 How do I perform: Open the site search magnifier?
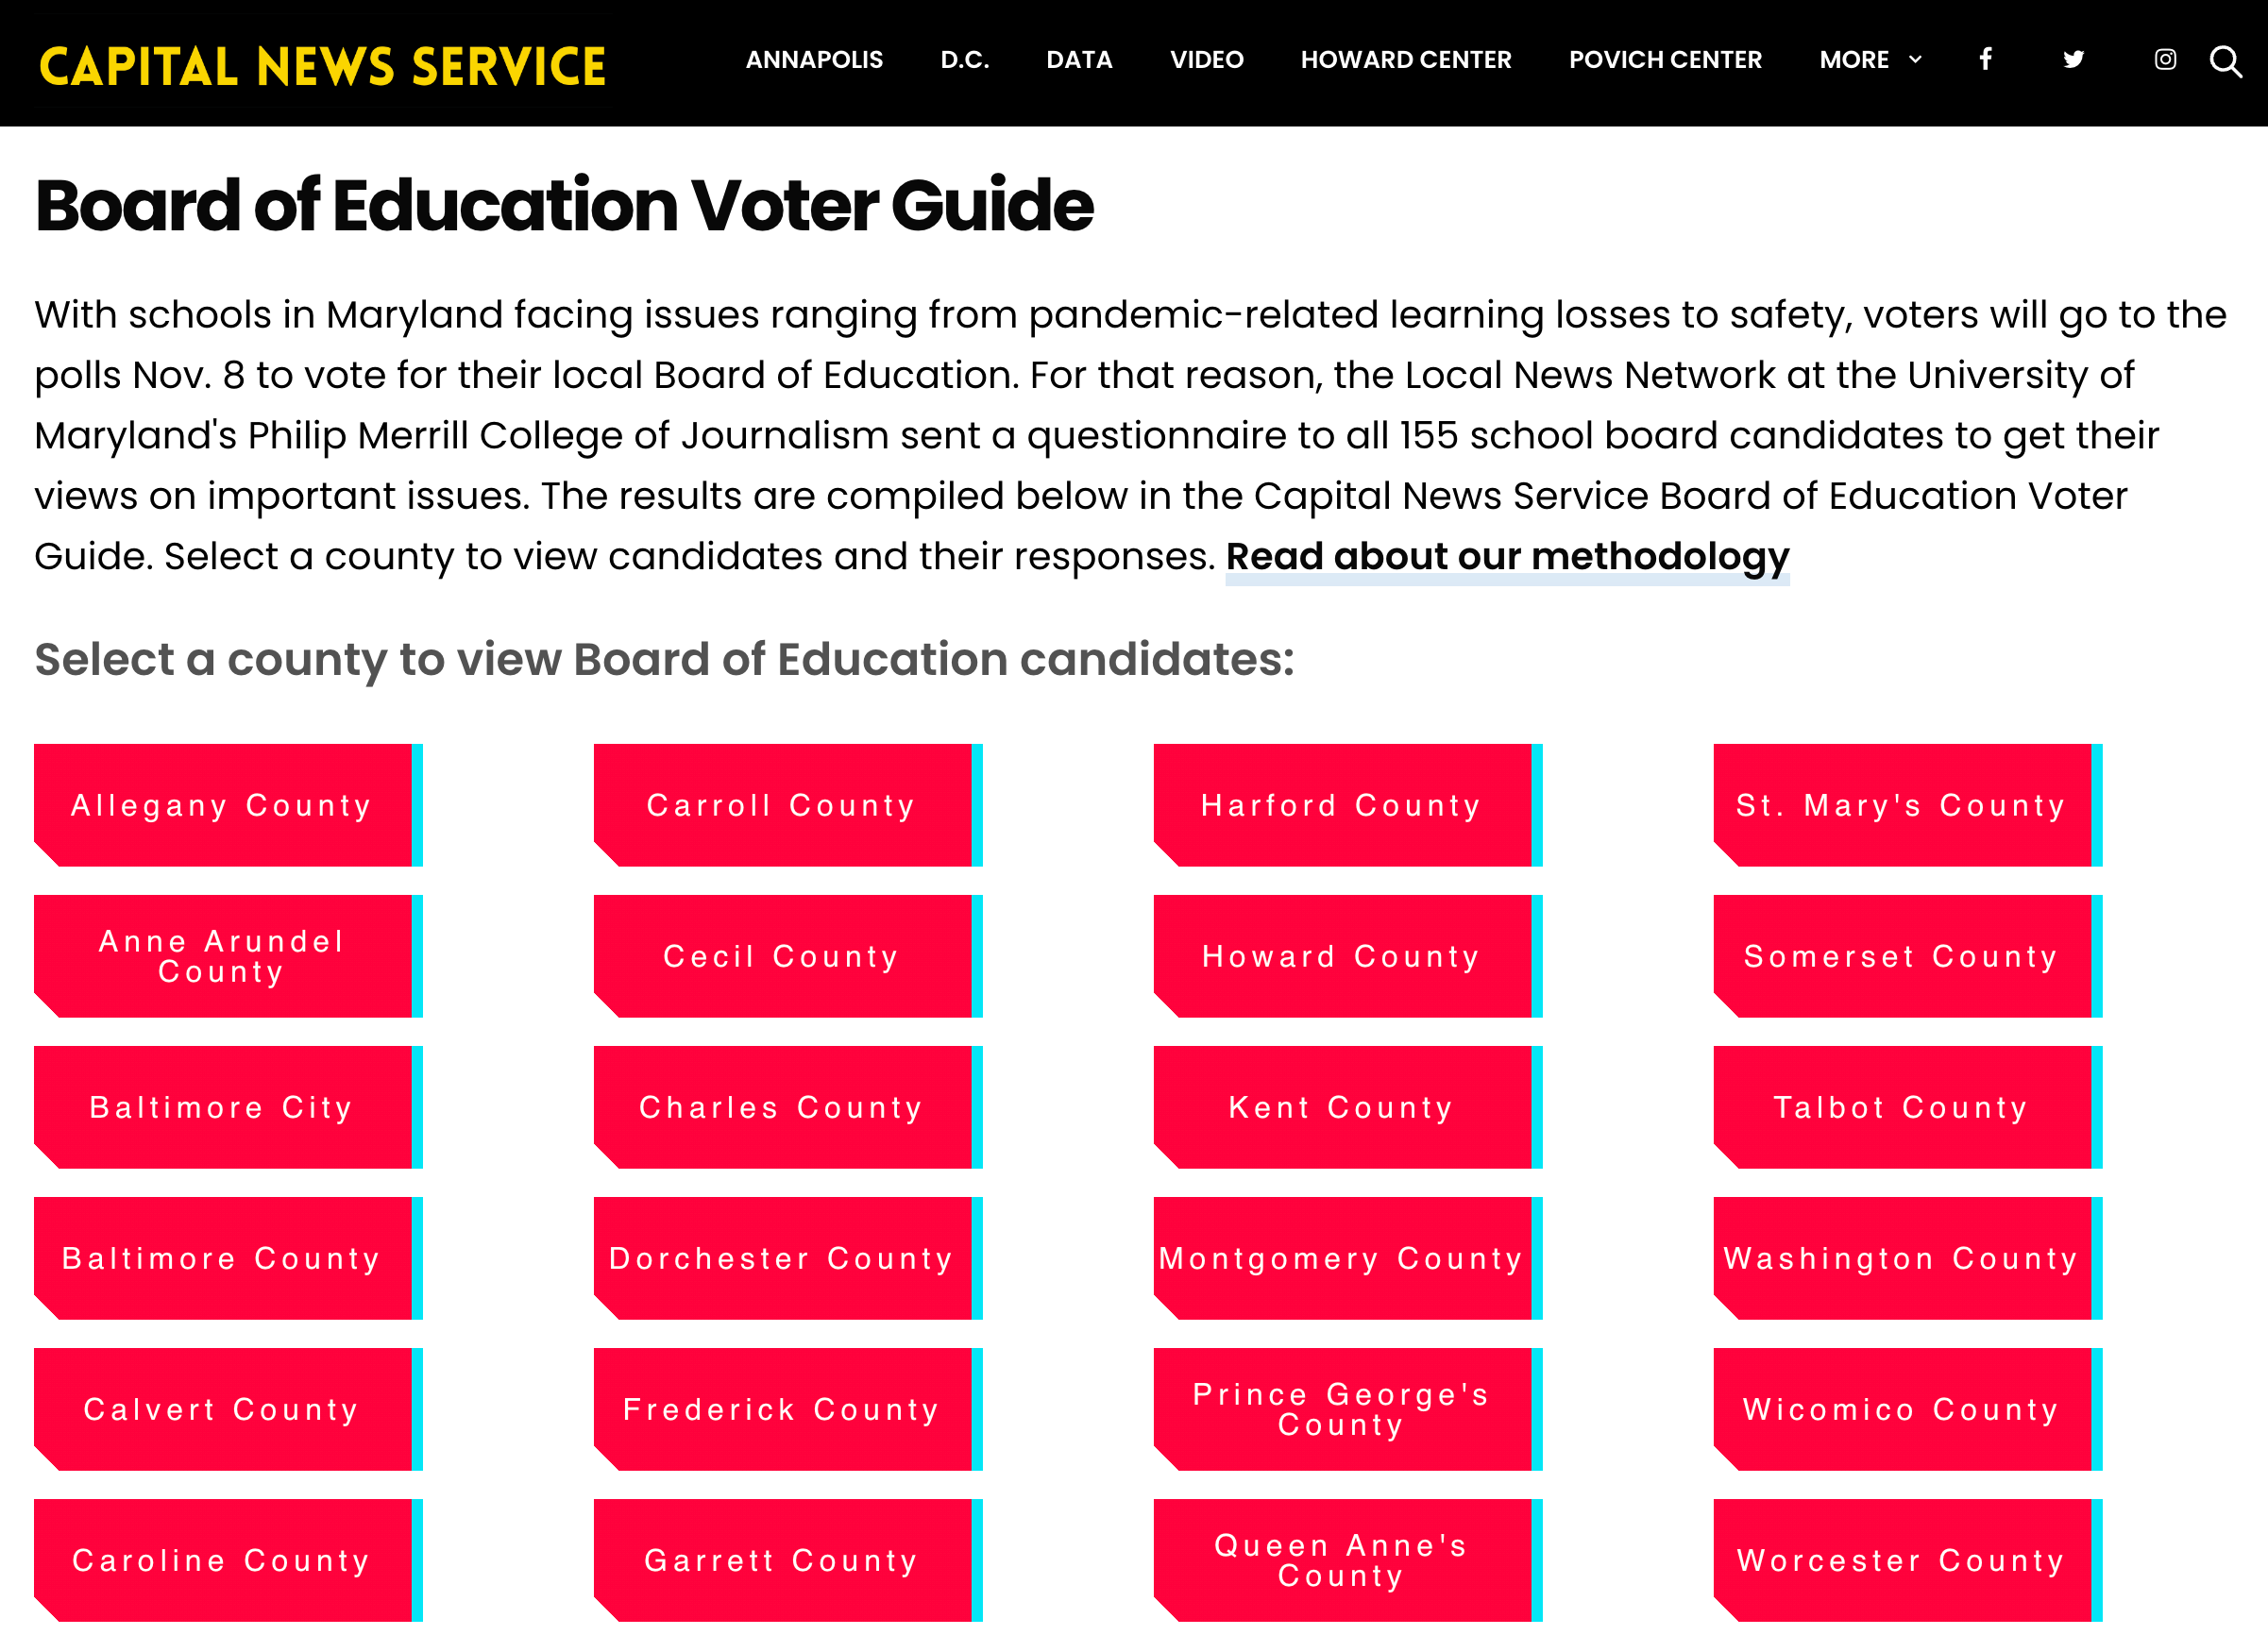click(2227, 62)
